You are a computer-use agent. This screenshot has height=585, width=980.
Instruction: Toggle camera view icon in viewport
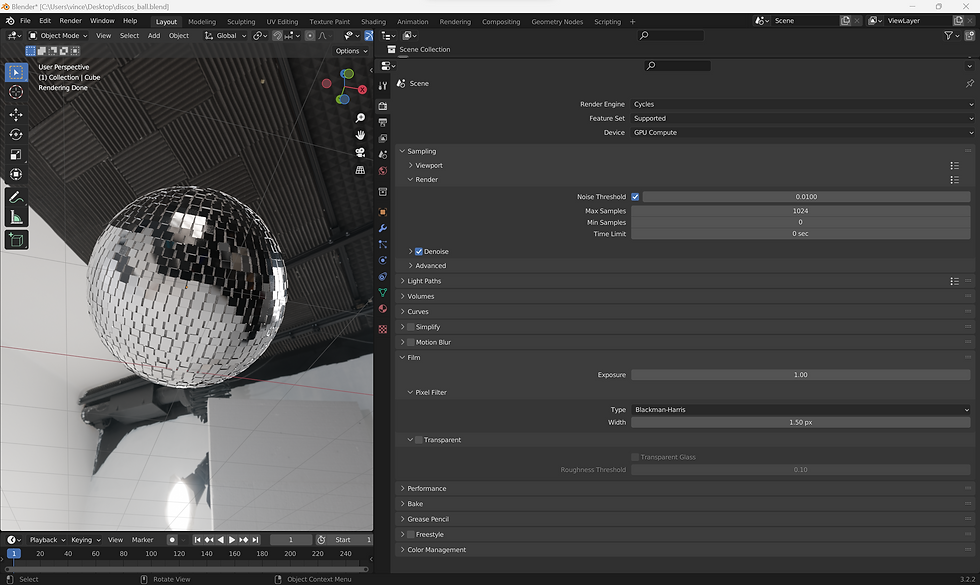pos(360,152)
